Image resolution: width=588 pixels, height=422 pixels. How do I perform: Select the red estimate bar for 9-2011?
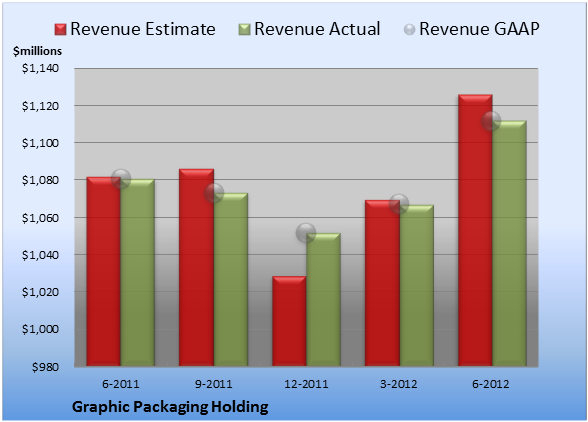coord(196,267)
